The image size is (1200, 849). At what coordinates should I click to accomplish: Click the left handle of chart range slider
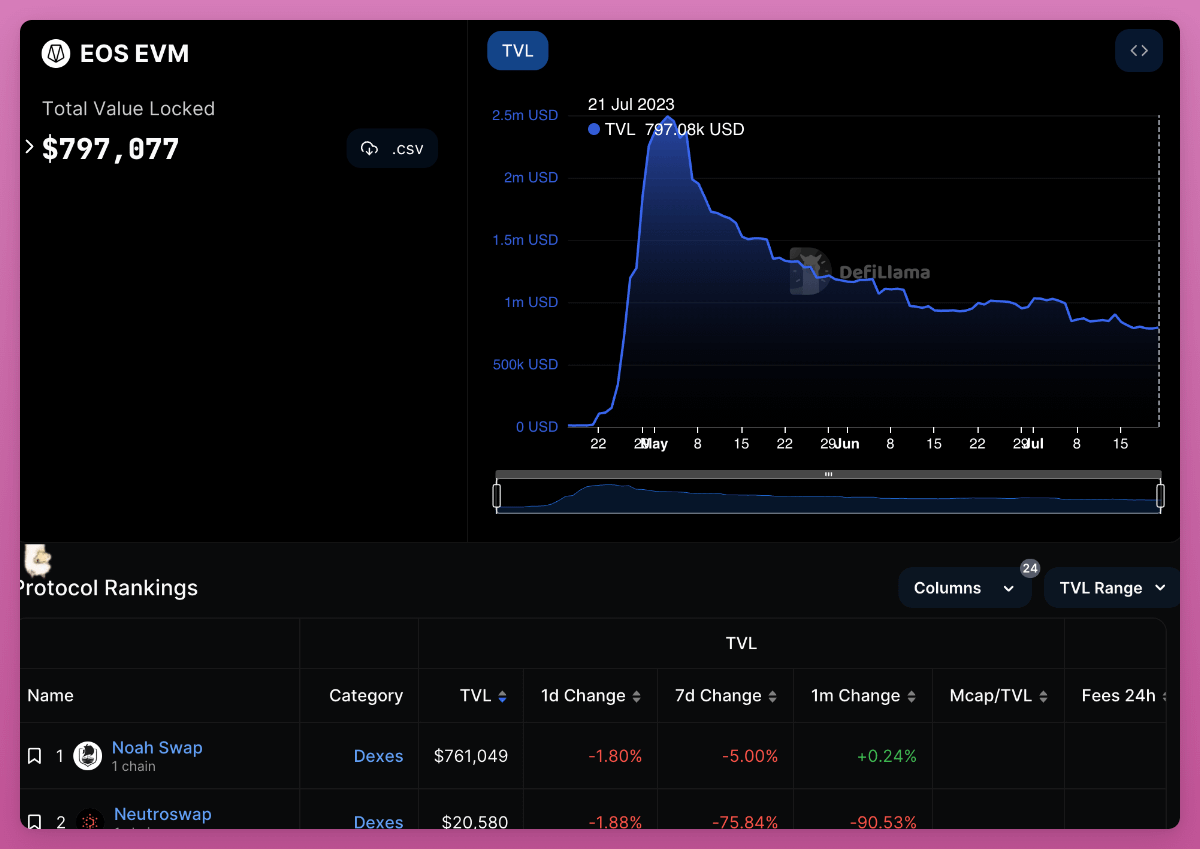point(497,495)
